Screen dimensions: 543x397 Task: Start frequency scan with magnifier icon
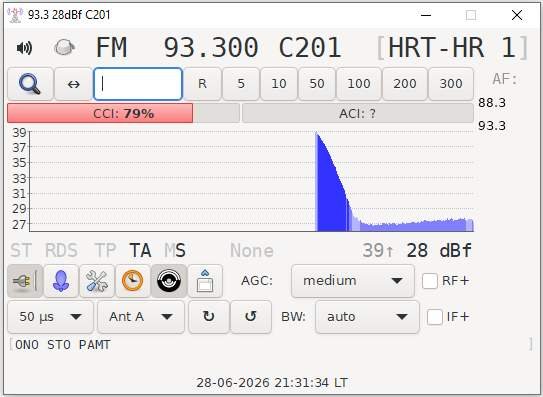coord(30,84)
